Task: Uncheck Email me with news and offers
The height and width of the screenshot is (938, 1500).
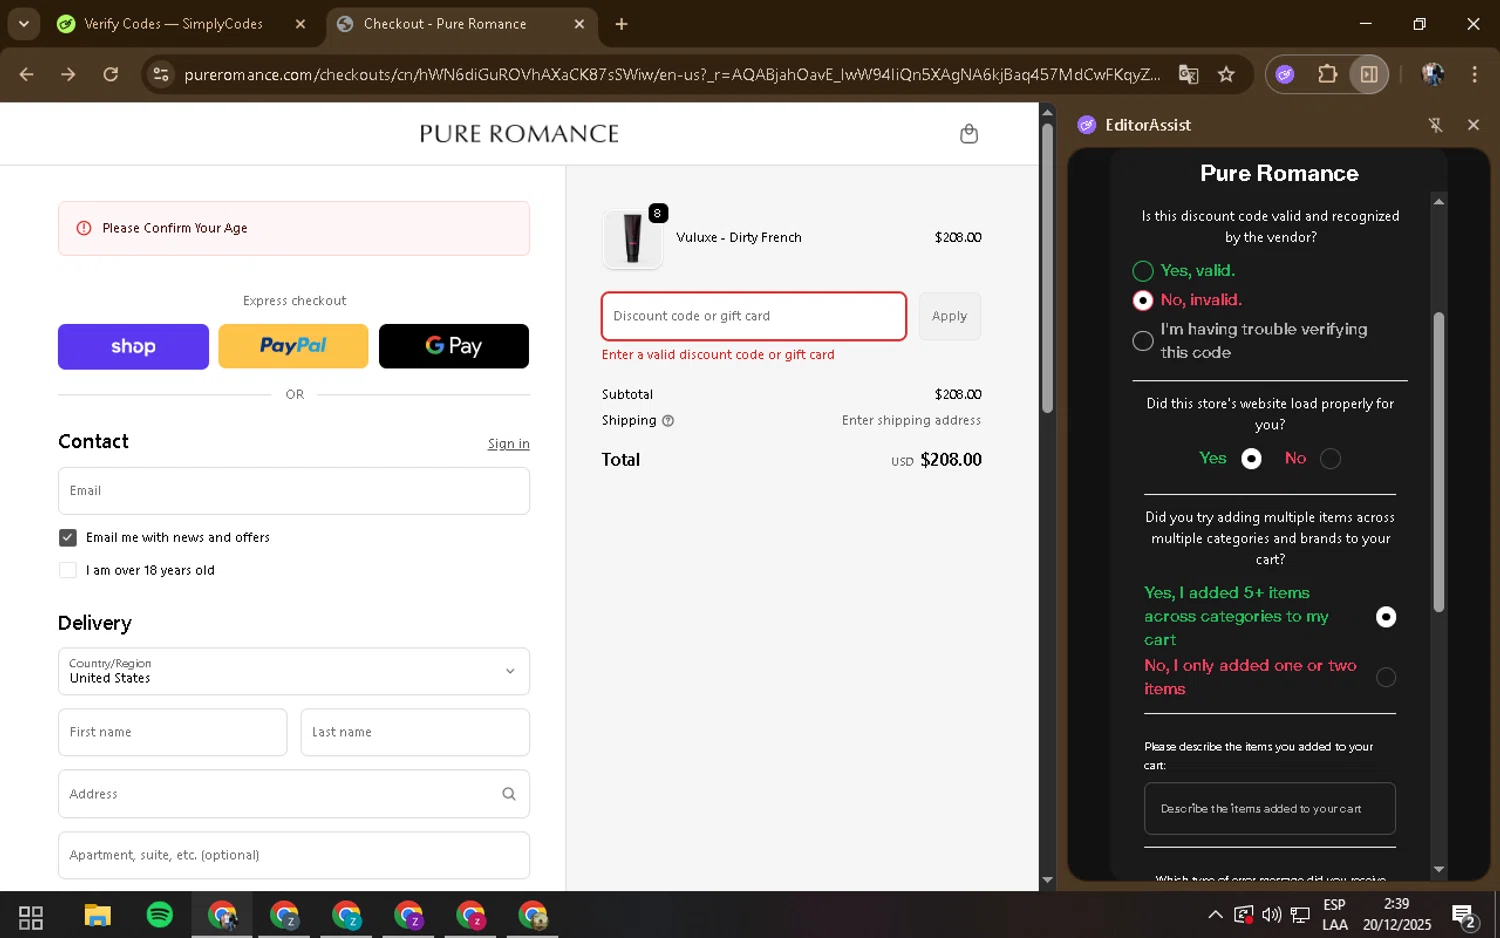Action: [x=68, y=538]
